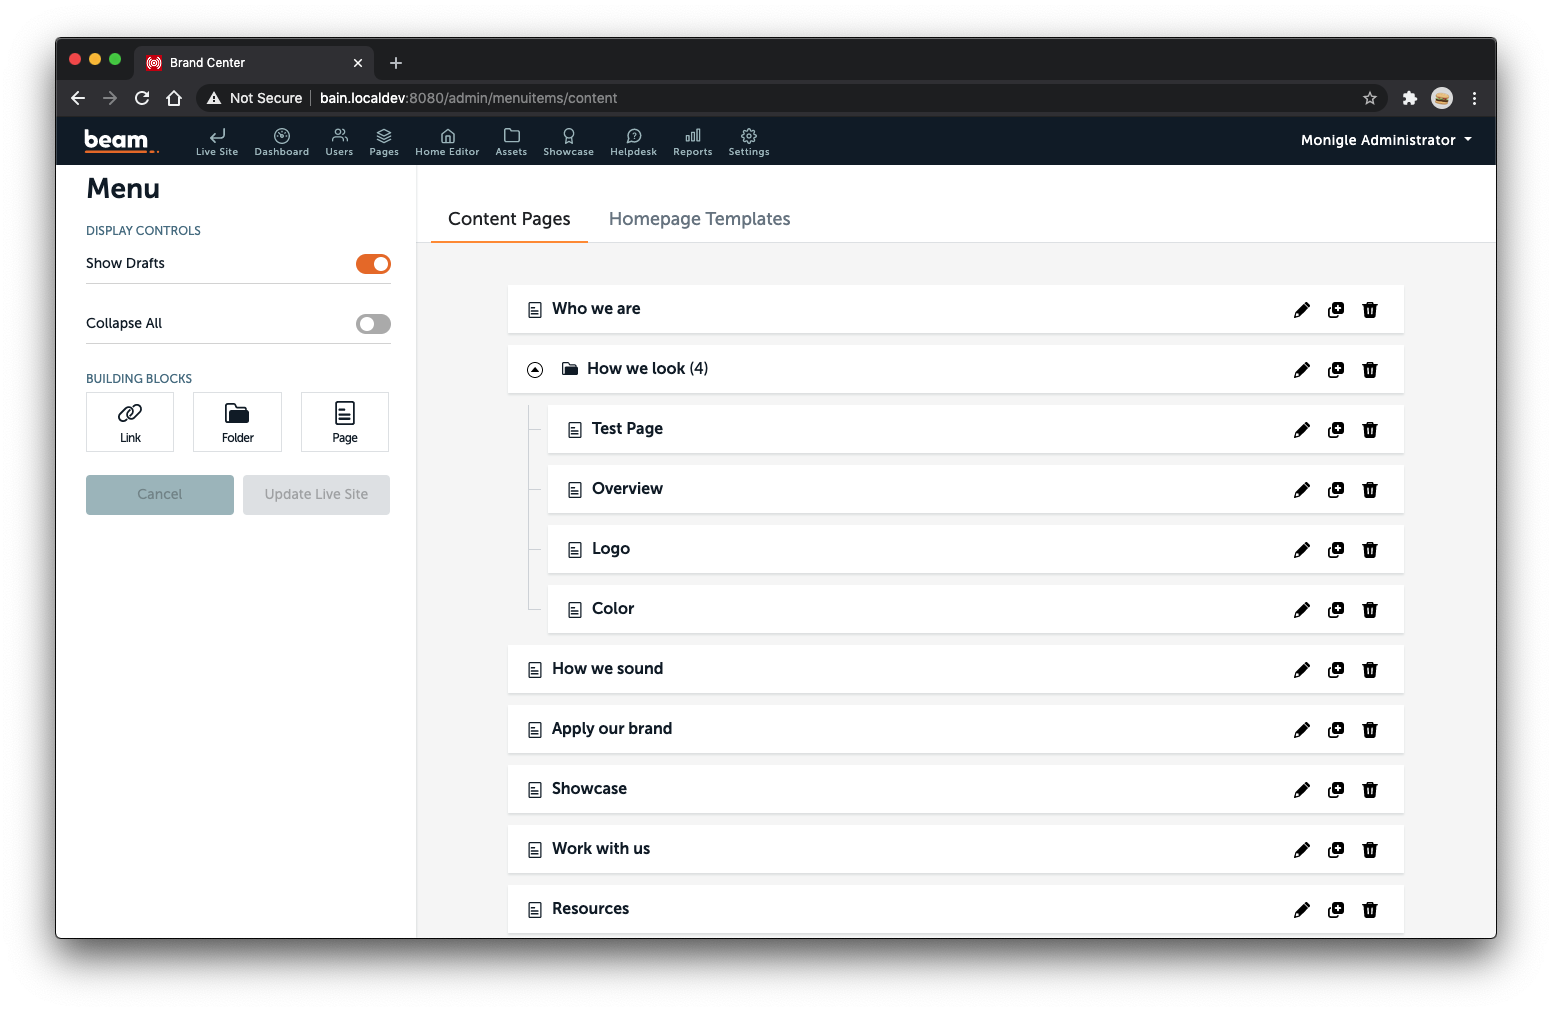Duplicate the Resources page
This screenshot has width=1552, height=1012.
point(1336,910)
